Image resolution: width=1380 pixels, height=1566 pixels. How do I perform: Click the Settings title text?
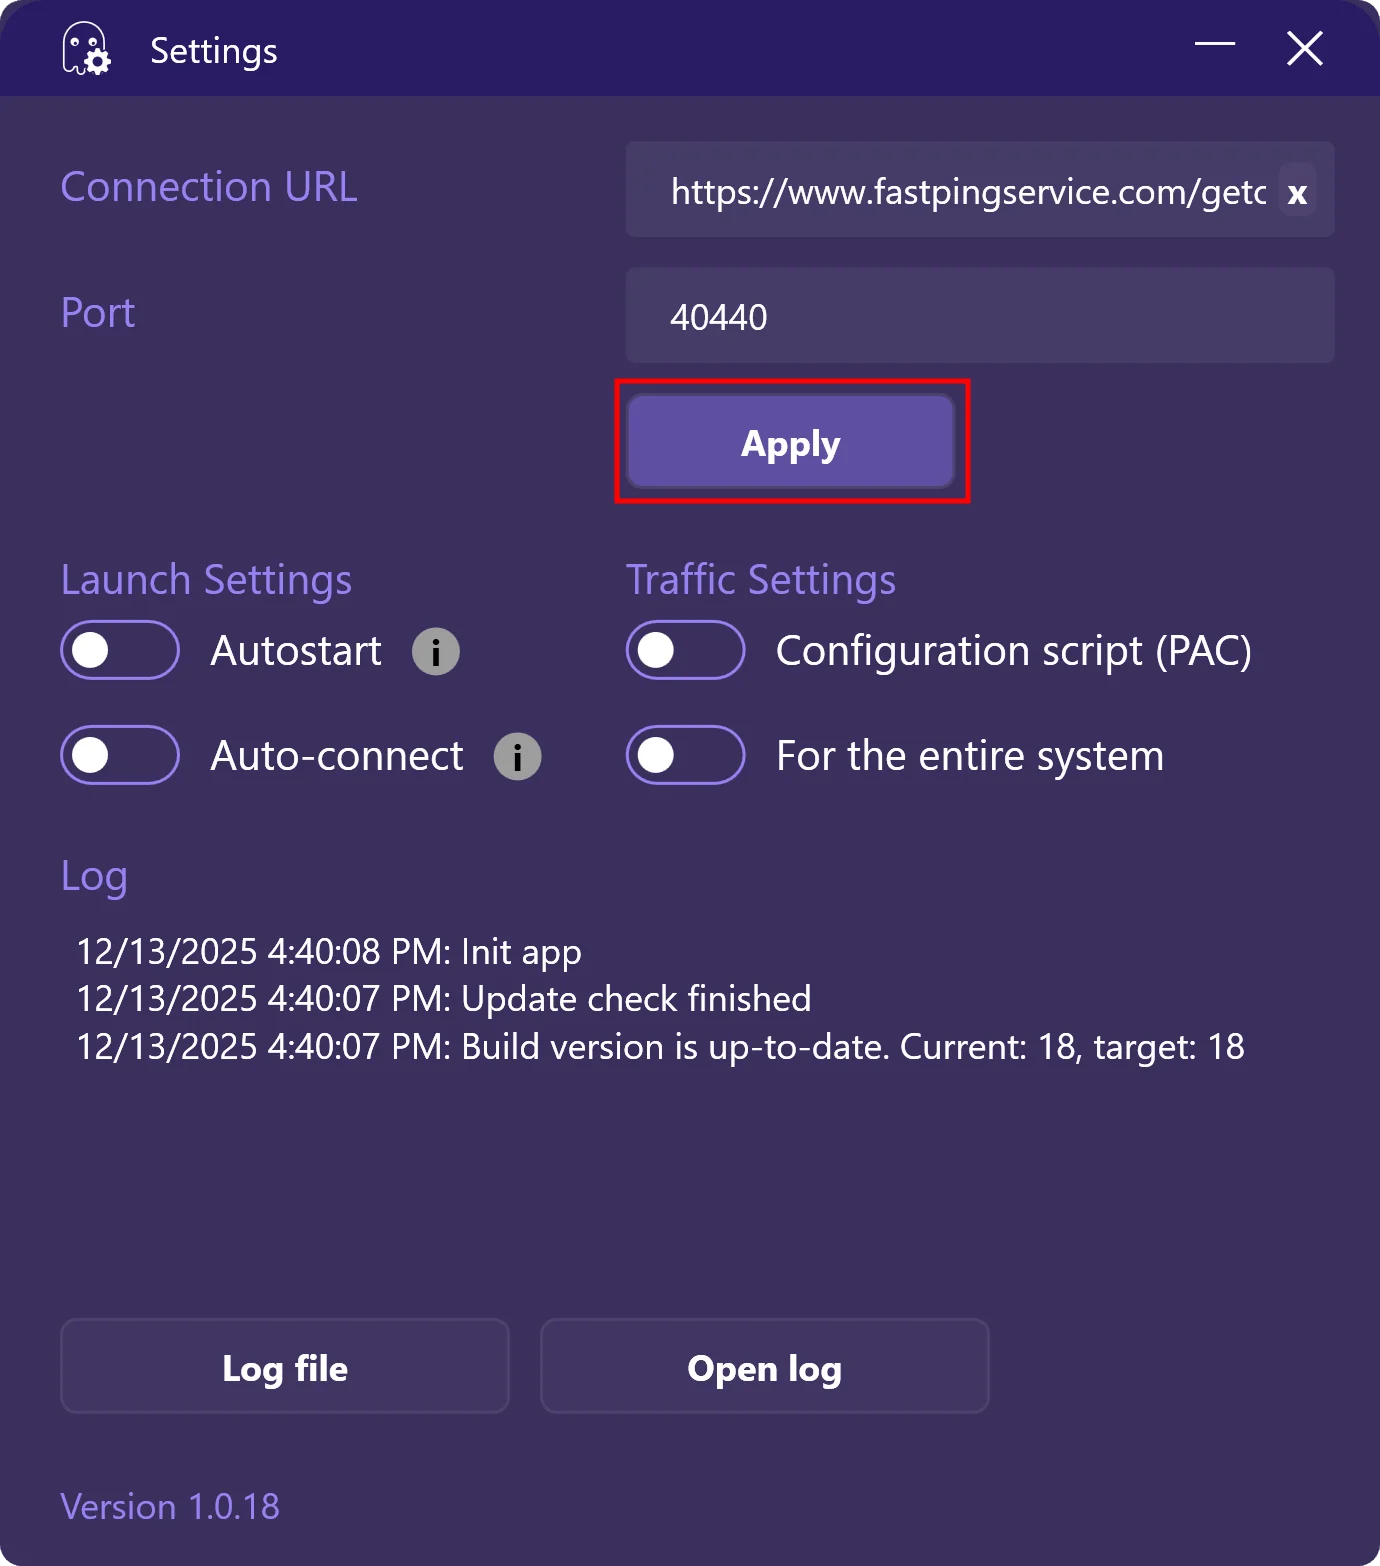pos(214,51)
